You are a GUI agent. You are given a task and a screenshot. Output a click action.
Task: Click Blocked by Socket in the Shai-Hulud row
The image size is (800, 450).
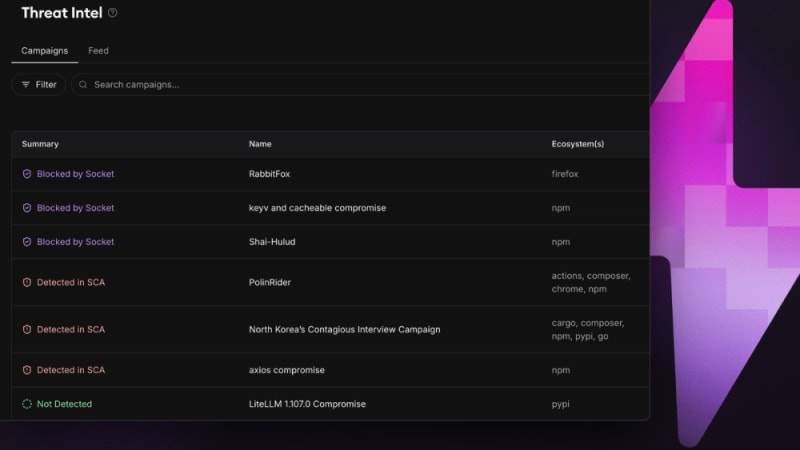point(76,242)
